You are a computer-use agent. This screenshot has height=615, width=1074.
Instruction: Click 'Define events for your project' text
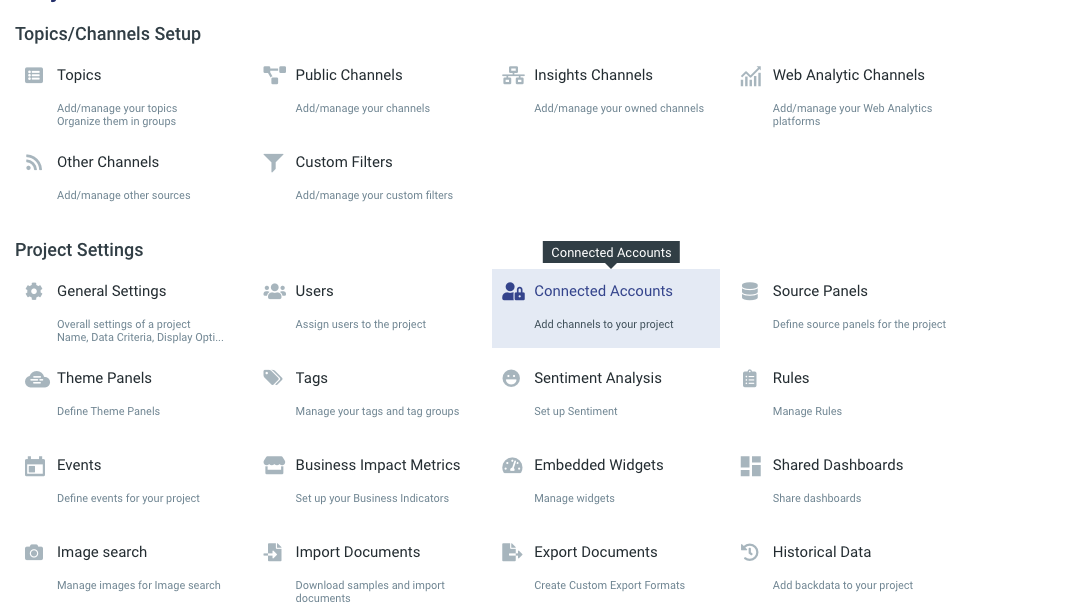coord(128,499)
